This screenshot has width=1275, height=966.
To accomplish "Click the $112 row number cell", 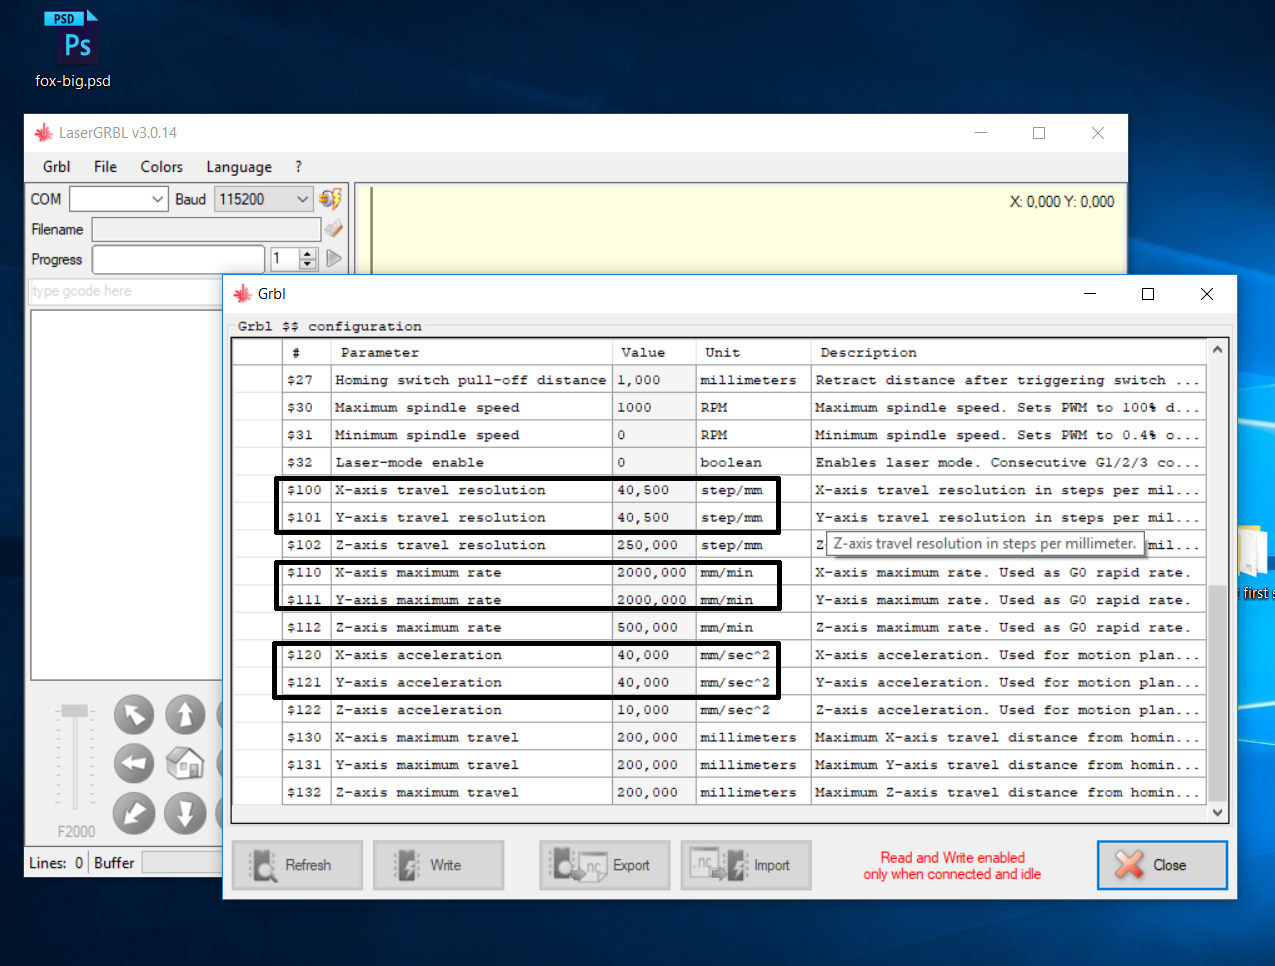I will [304, 628].
